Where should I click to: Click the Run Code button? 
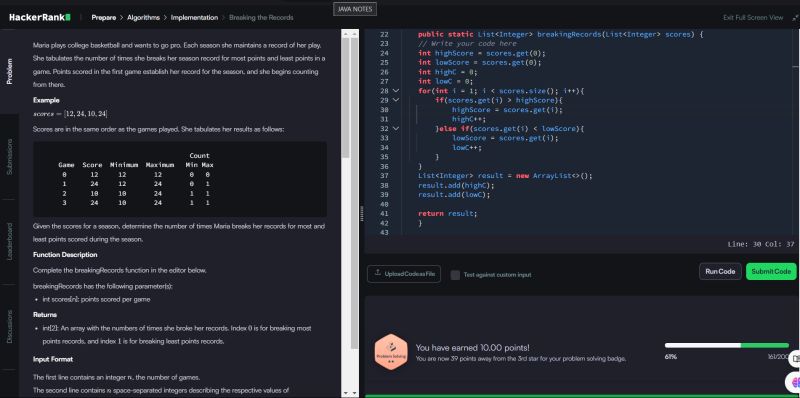click(720, 271)
